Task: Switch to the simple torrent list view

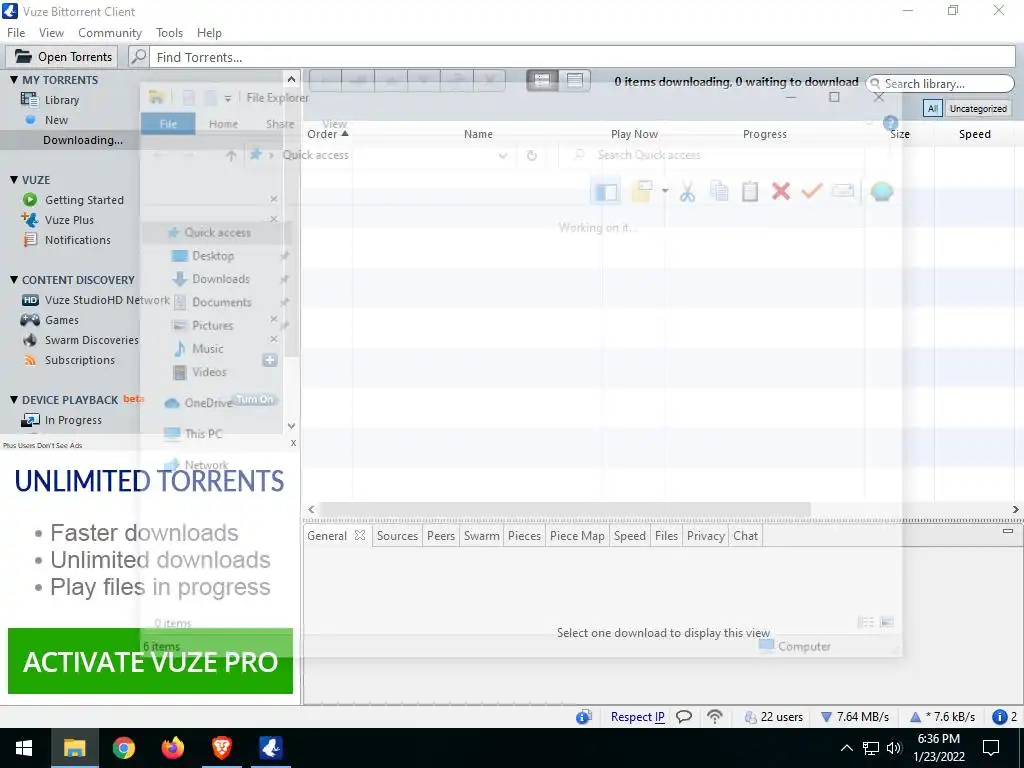Action: click(x=542, y=80)
